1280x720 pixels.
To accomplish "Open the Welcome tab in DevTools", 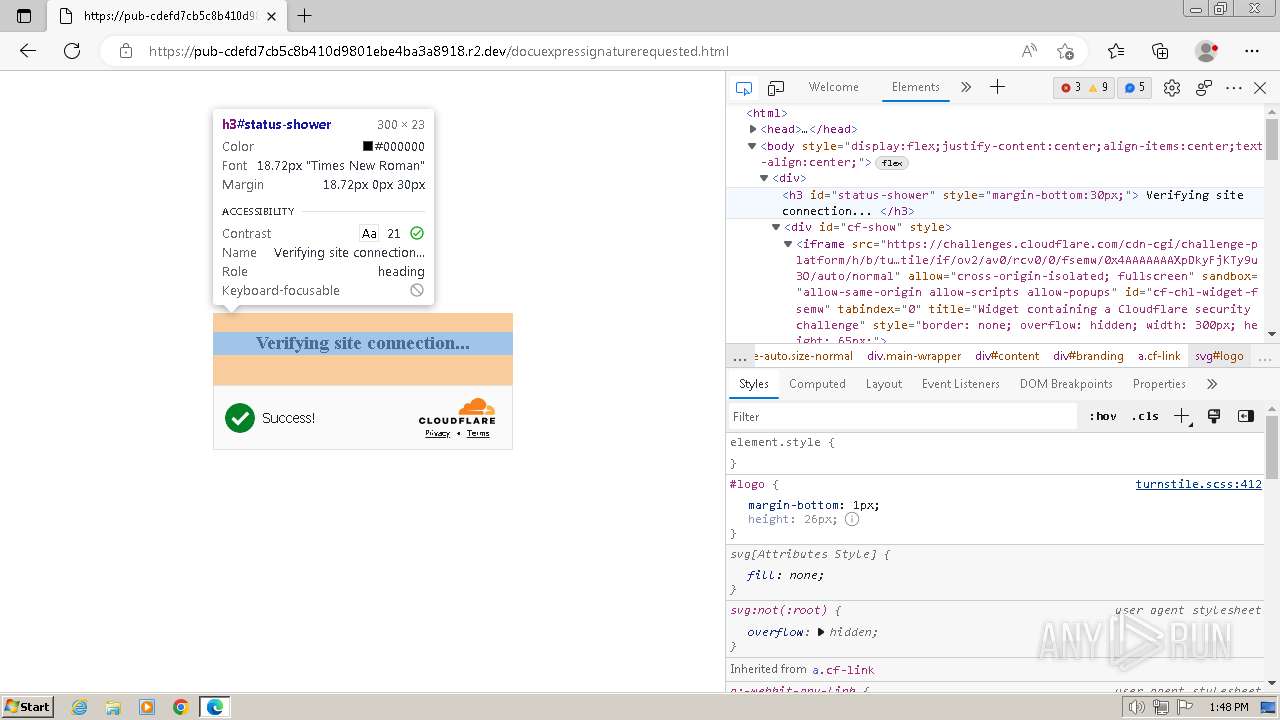I will [833, 87].
